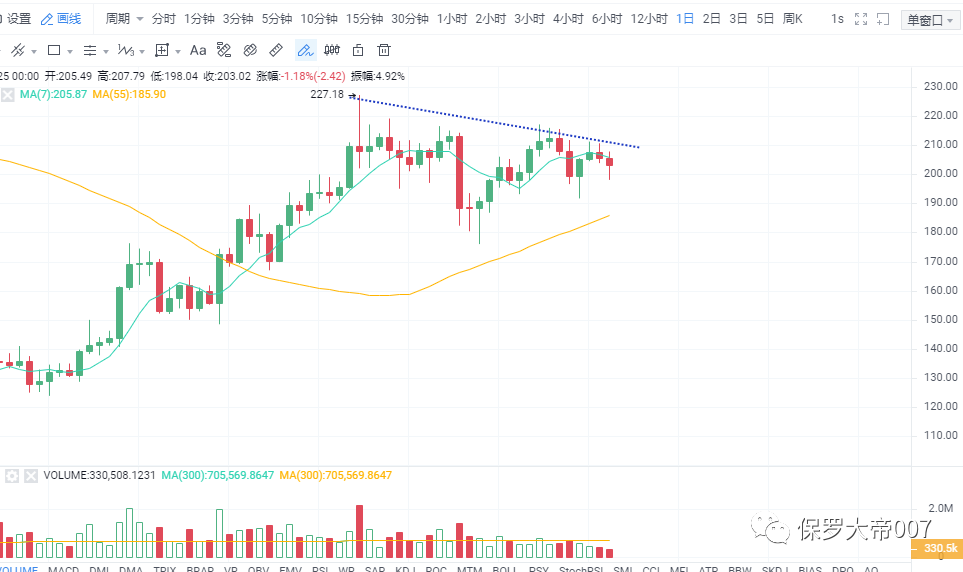The width and height of the screenshot is (963, 572).
Task: Expand the measurement box dropdown arrow
Action: point(178,52)
